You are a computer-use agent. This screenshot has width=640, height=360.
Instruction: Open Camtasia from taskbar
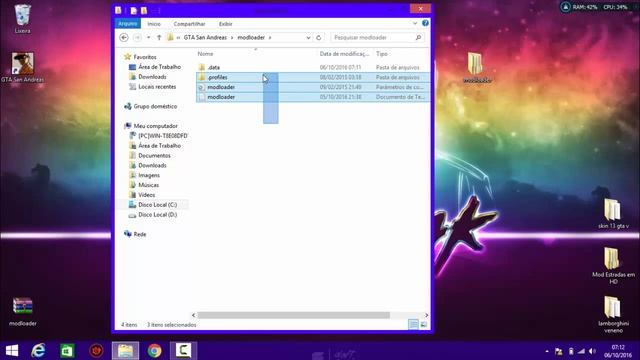tap(183, 351)
